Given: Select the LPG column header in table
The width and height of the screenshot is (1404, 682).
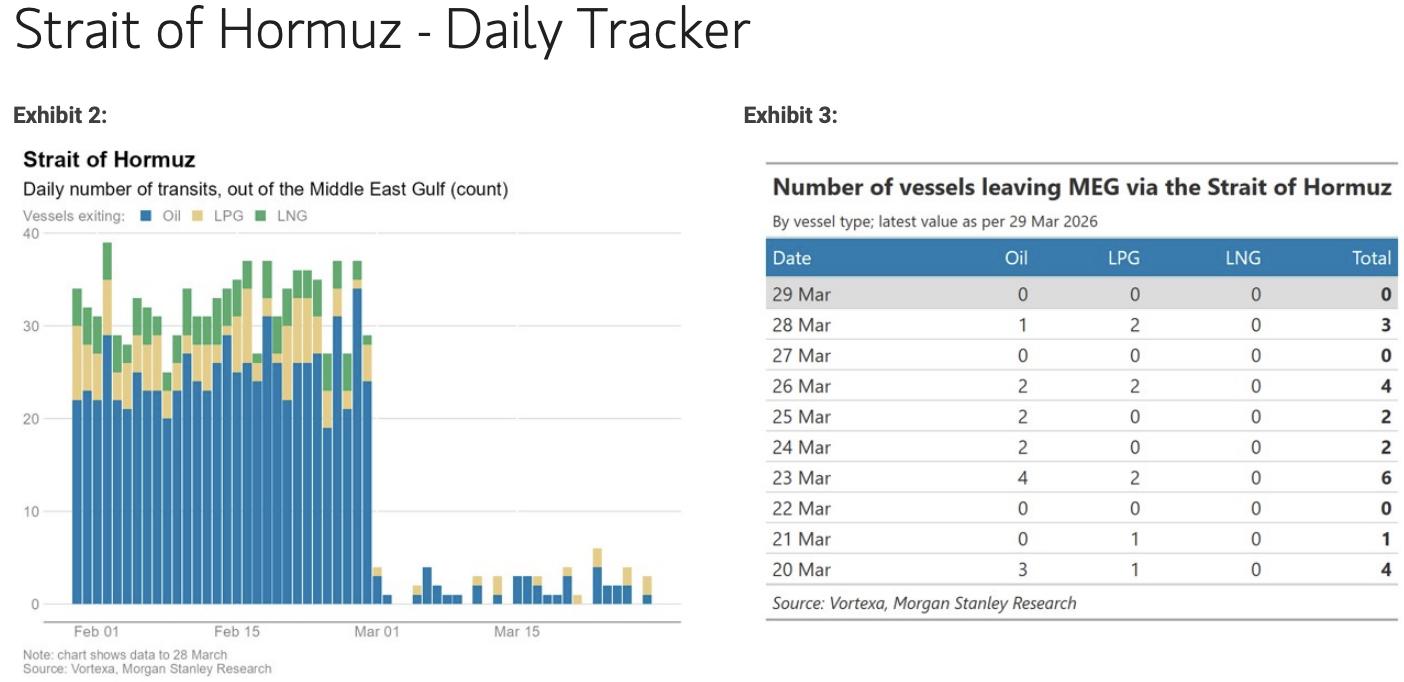Looking at the screenshot, I should [1125, 258].
